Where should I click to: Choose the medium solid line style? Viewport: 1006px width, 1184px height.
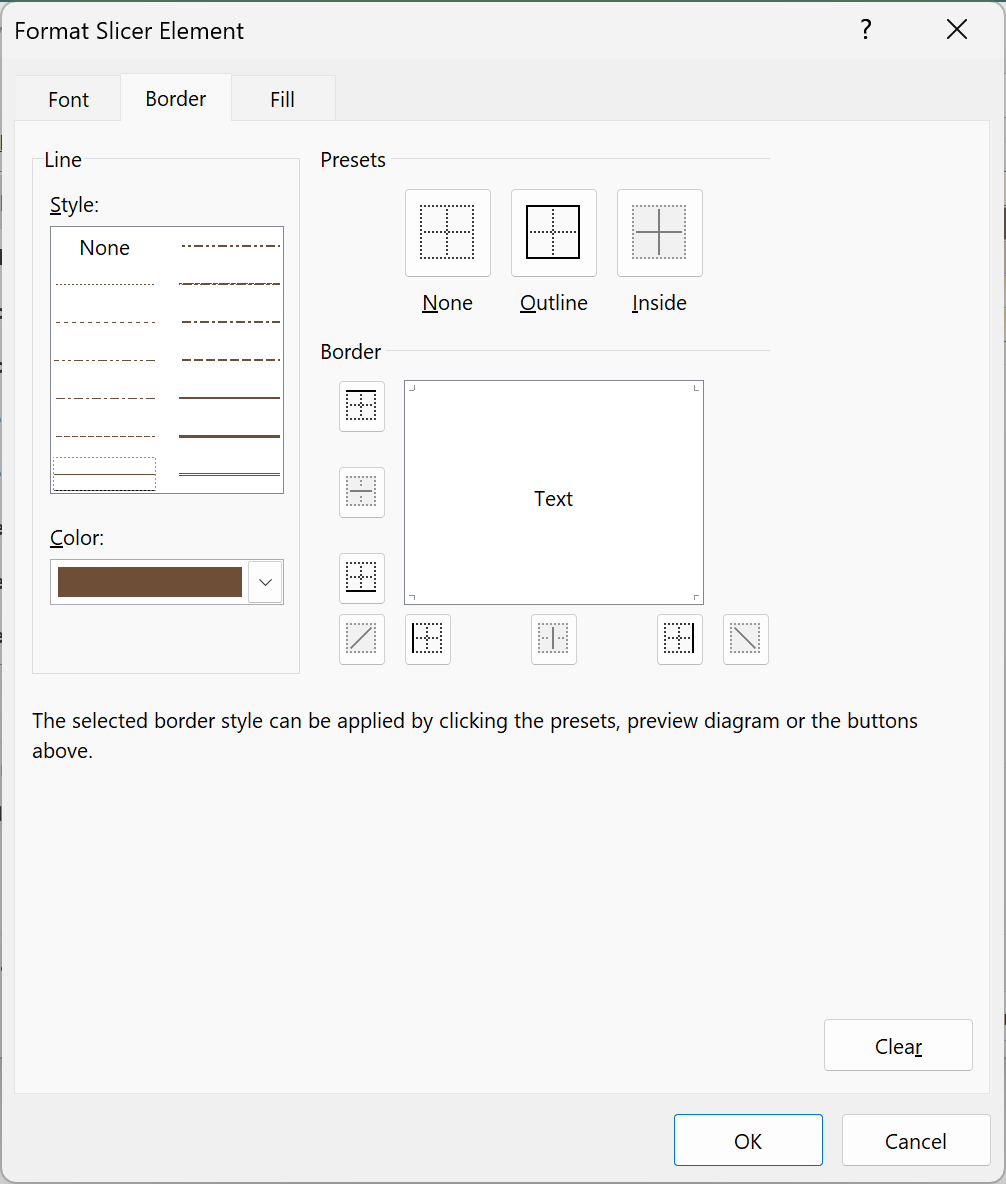tap(230, 398)
